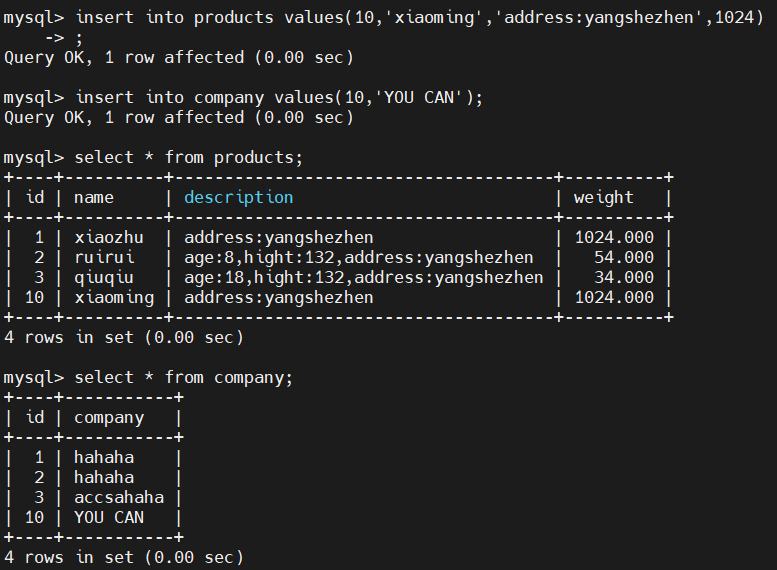Click the 'weight' column header
The image size is (777, 570).
[x=603, y=198]
